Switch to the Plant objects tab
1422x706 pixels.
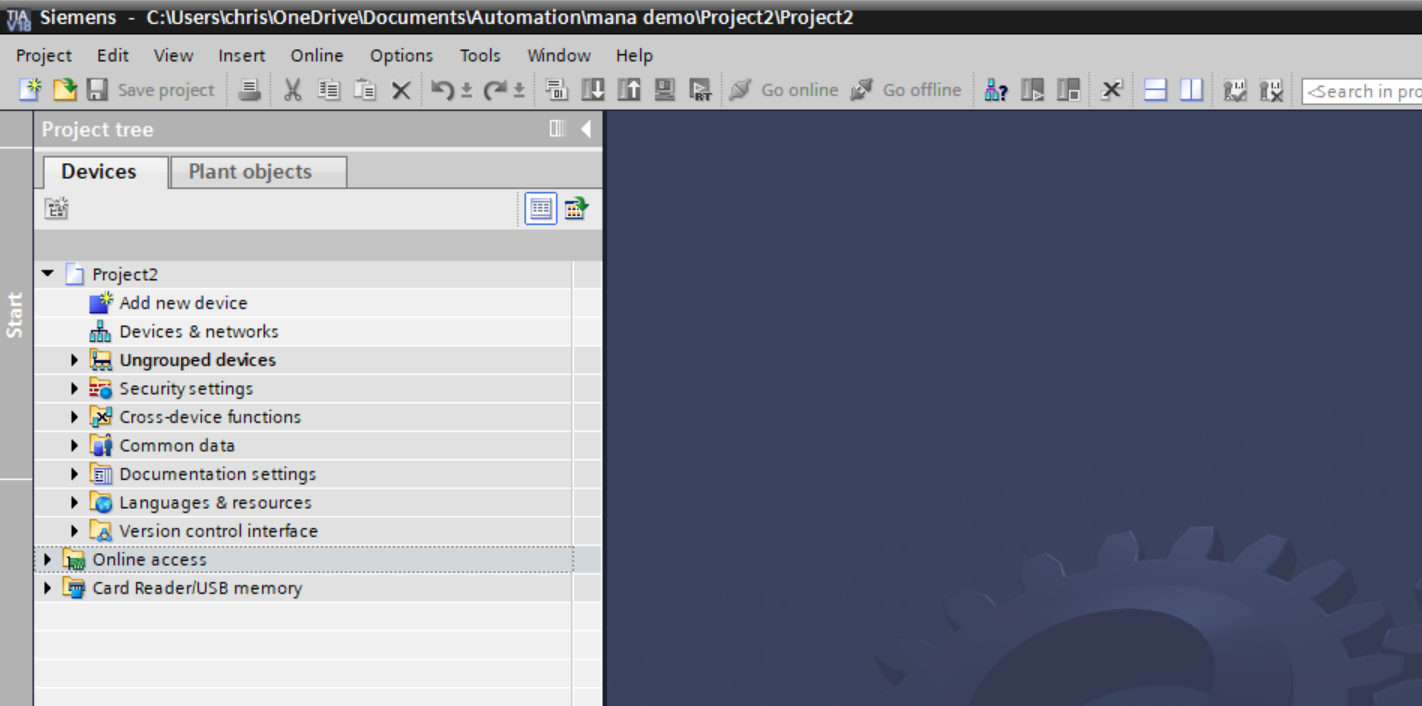point(258,172)
